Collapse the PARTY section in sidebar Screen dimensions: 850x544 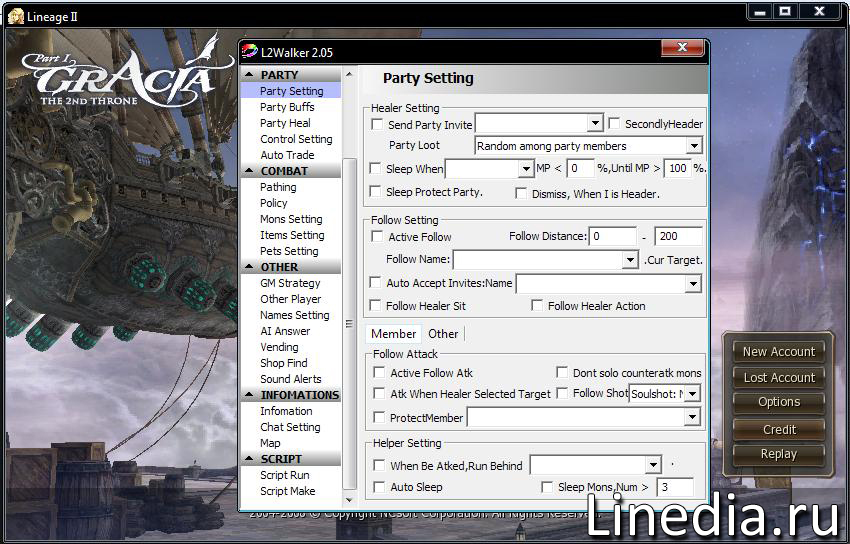250,75
